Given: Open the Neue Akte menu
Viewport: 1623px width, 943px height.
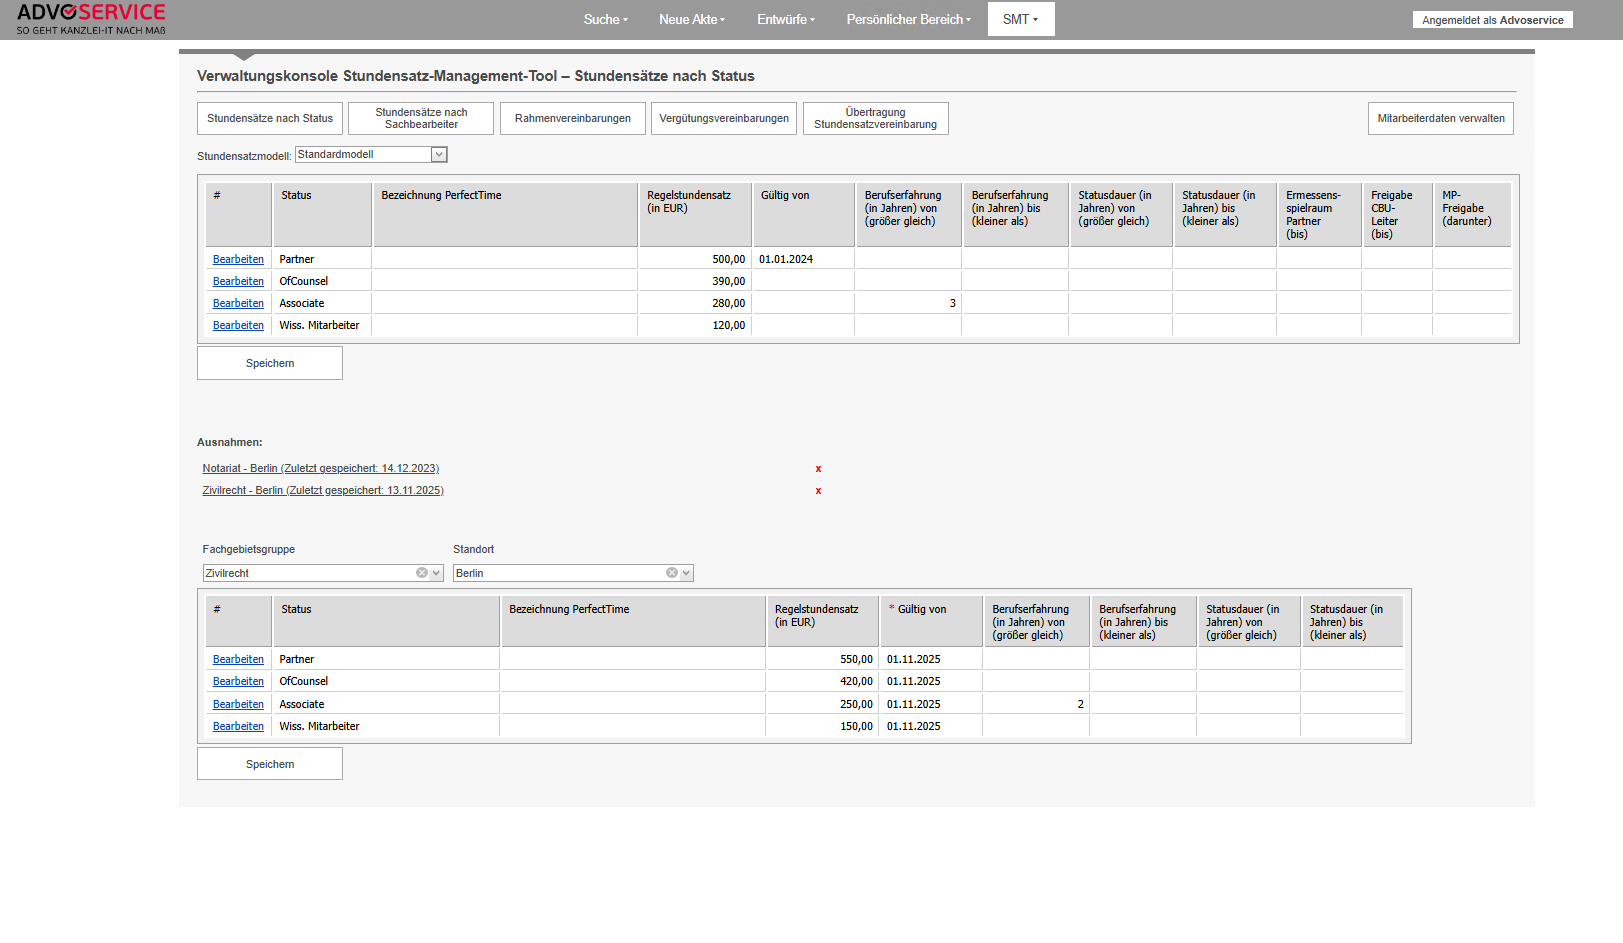Looking at the screenshot, I should pos(691,20).
